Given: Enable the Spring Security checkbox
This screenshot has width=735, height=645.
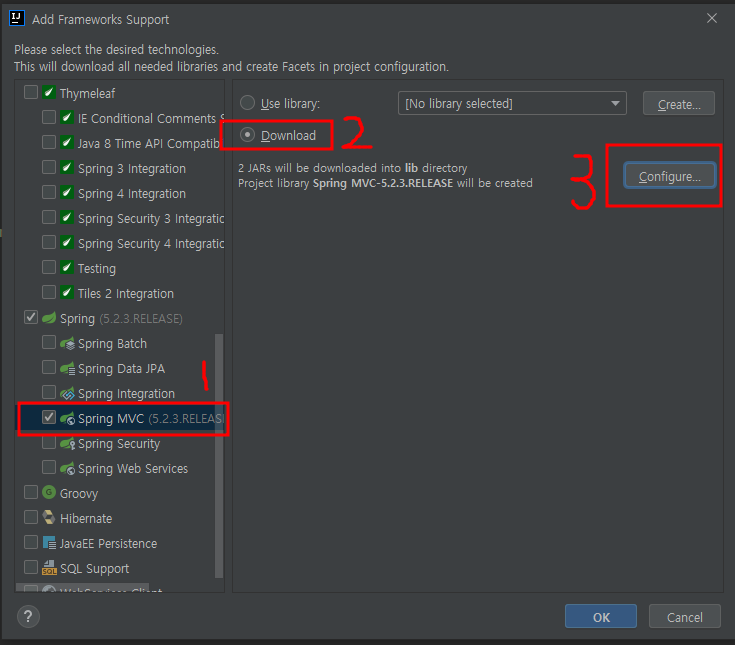Looking at the screenshot, I should point(49,442).
